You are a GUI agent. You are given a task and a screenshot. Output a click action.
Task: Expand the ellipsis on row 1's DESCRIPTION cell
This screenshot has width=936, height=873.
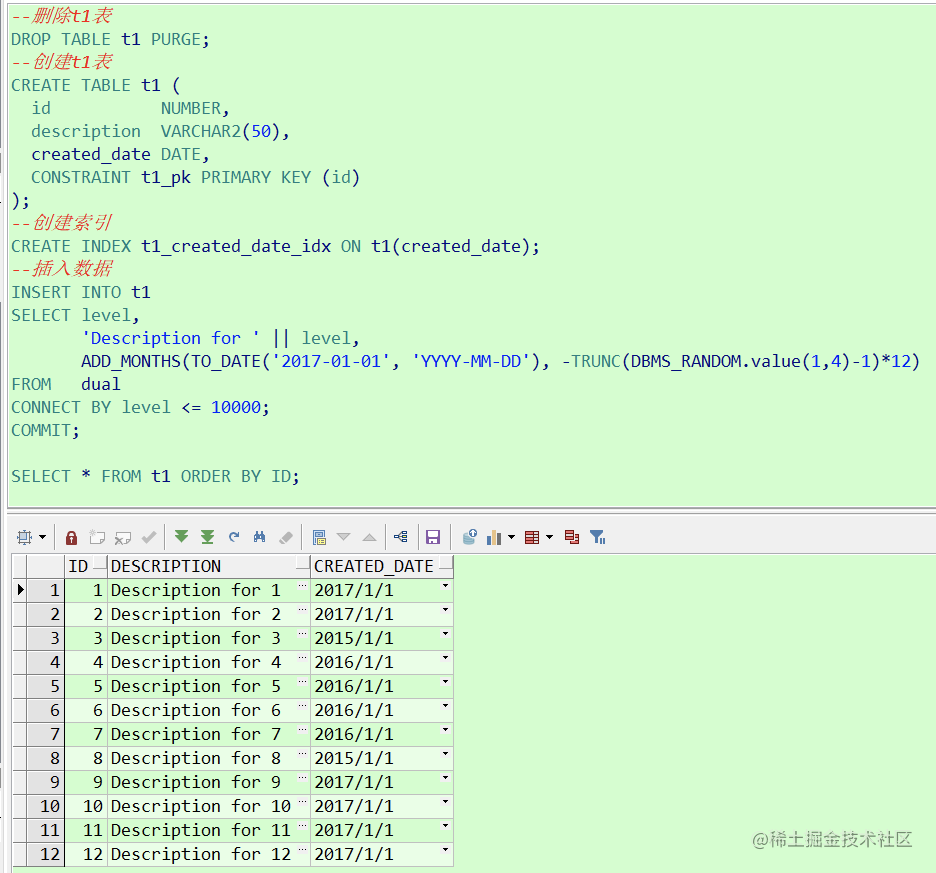tap(304, 590)
